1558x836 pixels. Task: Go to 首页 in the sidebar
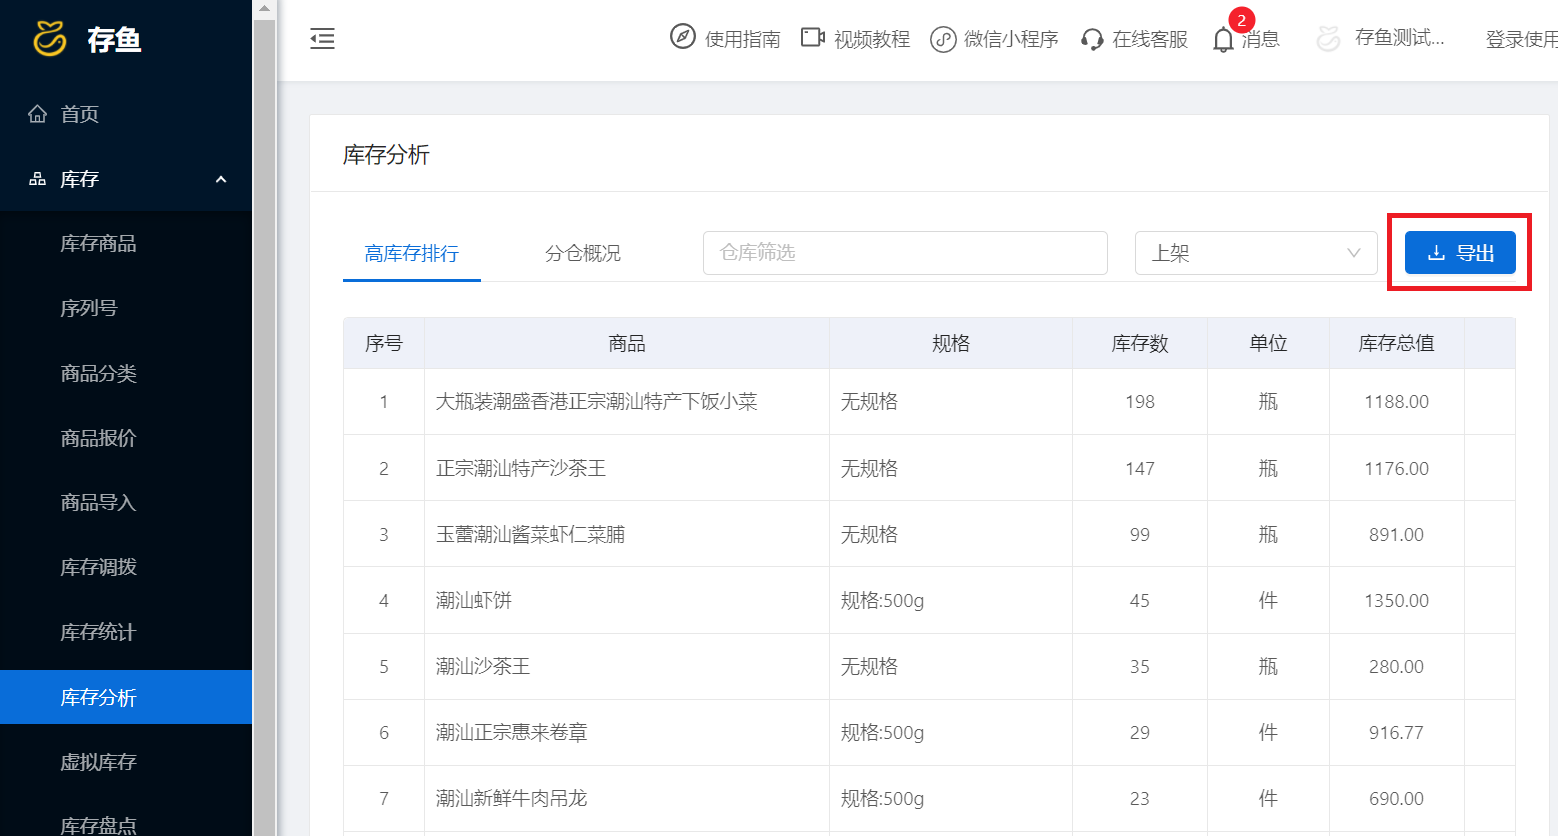(79, 114)
